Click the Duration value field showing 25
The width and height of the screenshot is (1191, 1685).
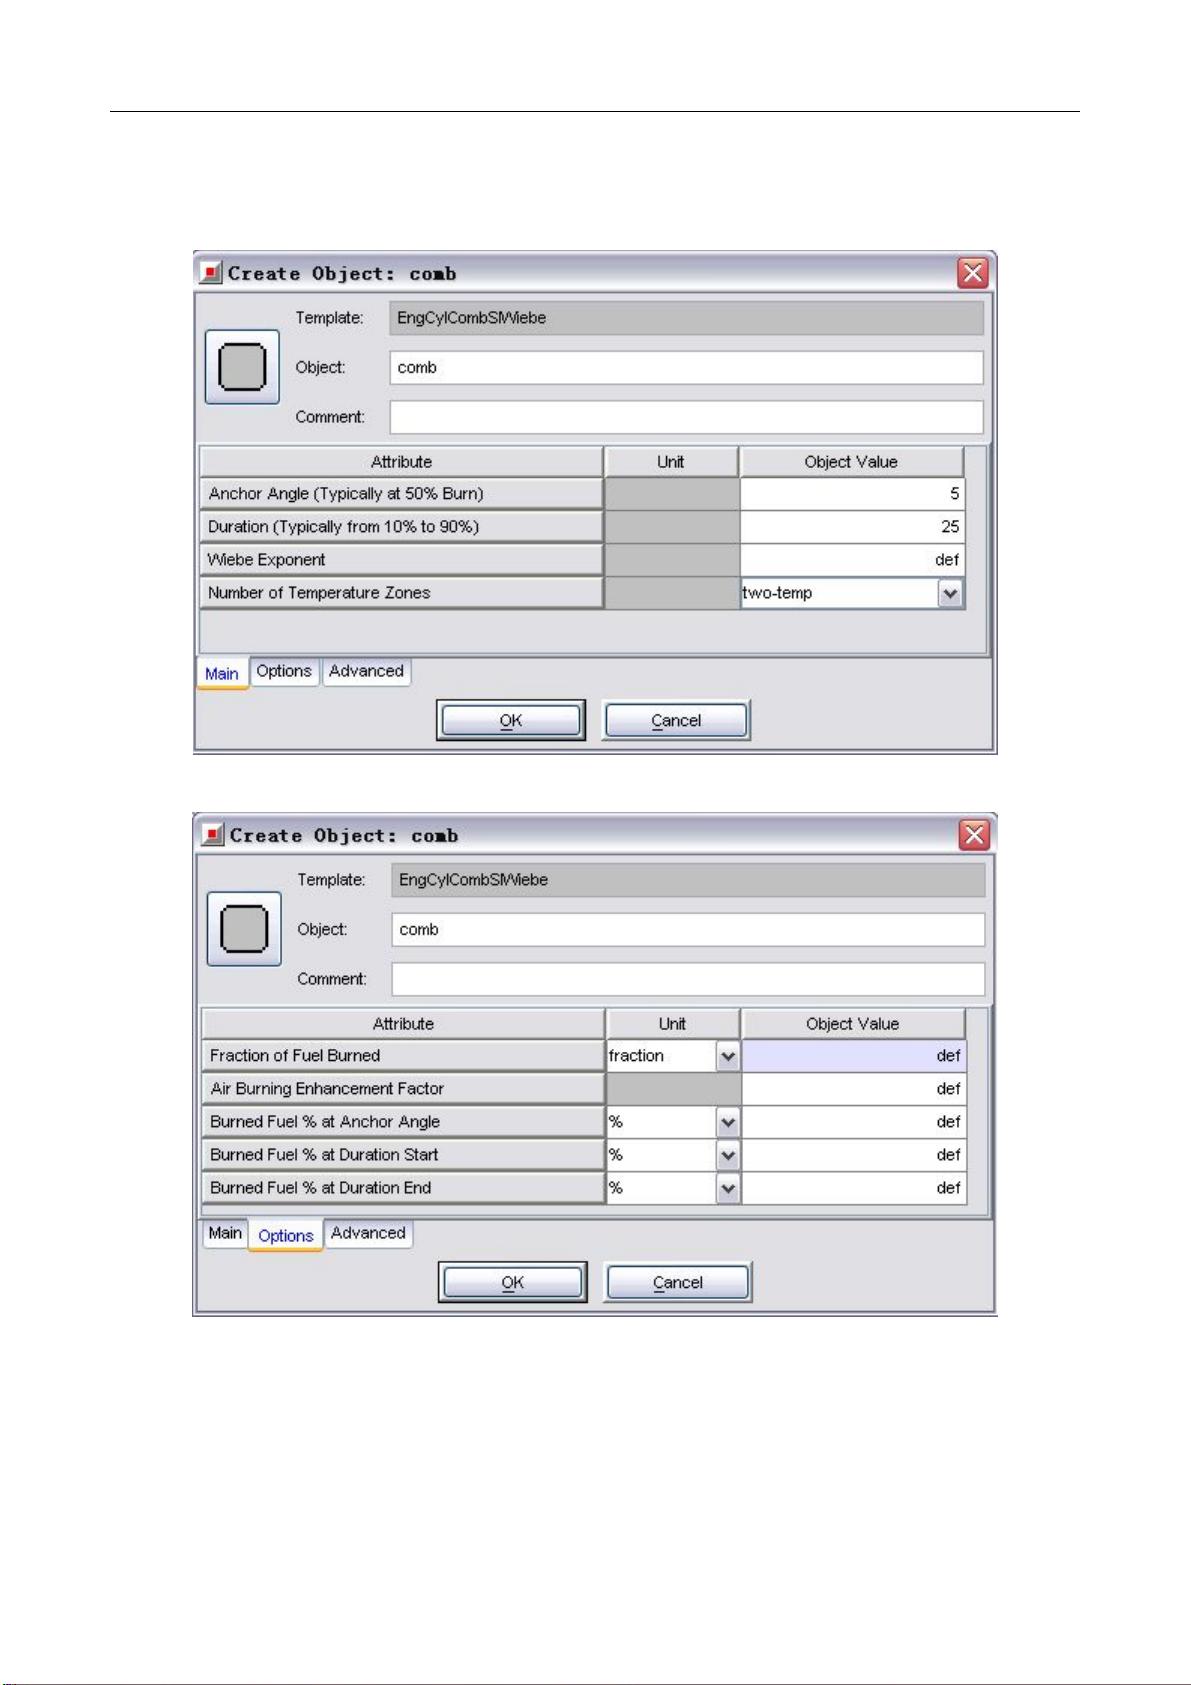pos(851,527)
